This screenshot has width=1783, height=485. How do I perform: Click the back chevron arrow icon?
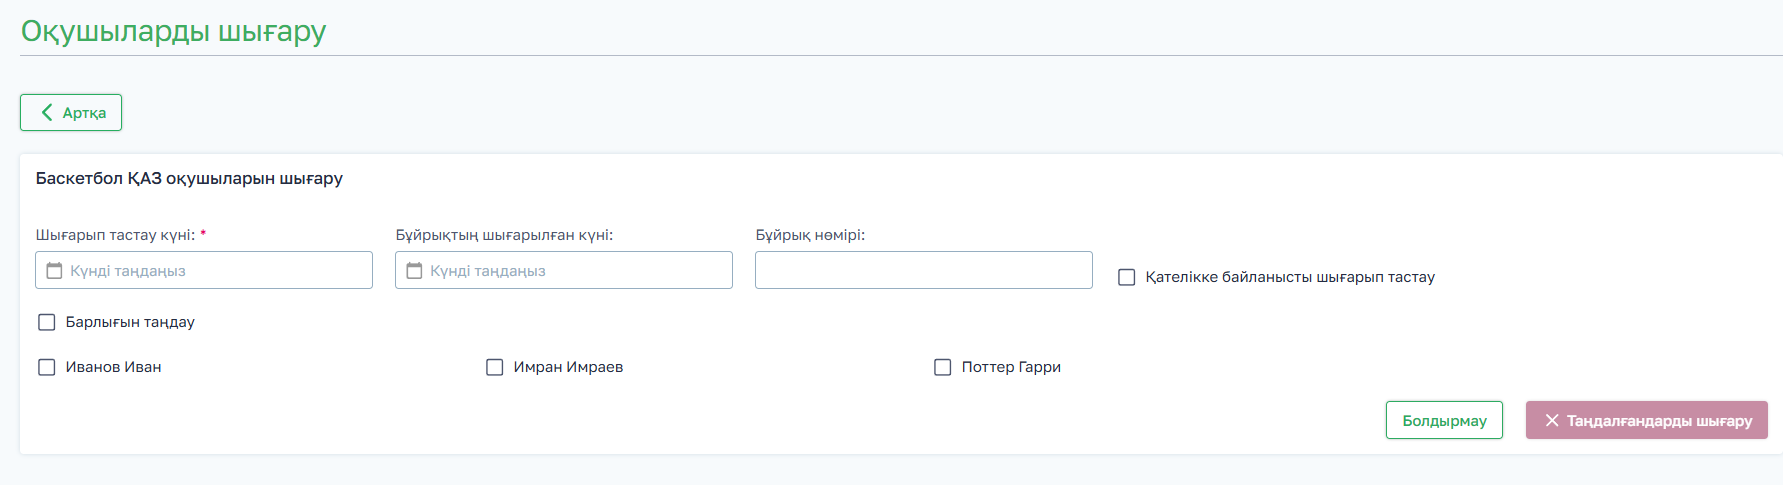47,113
